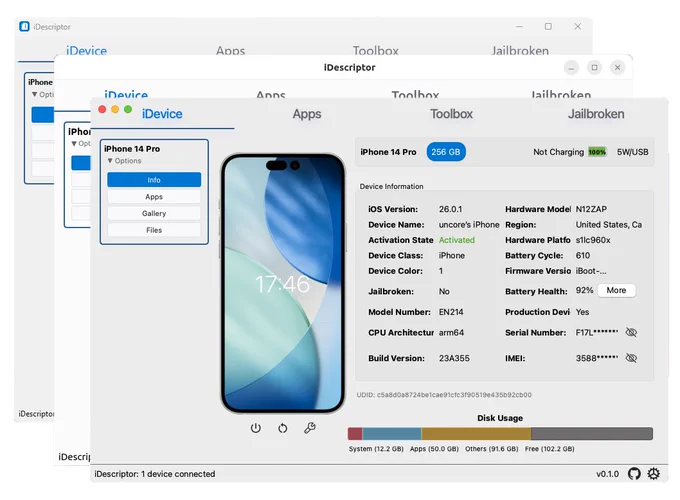Click the green macOS zoom button
This screenshot has height=500, width=680.
coord(128,109)
